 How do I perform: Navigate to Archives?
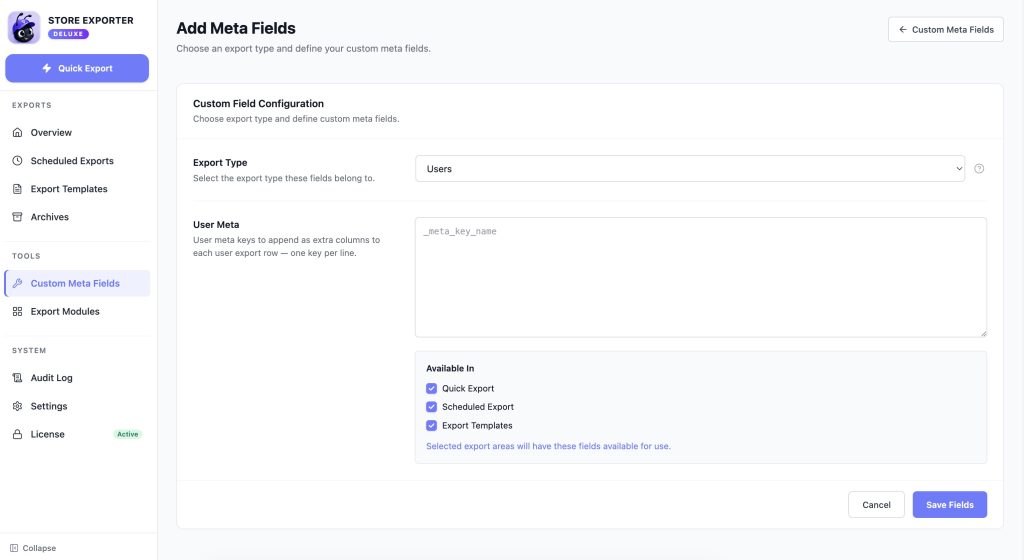[x=77, y=217]
